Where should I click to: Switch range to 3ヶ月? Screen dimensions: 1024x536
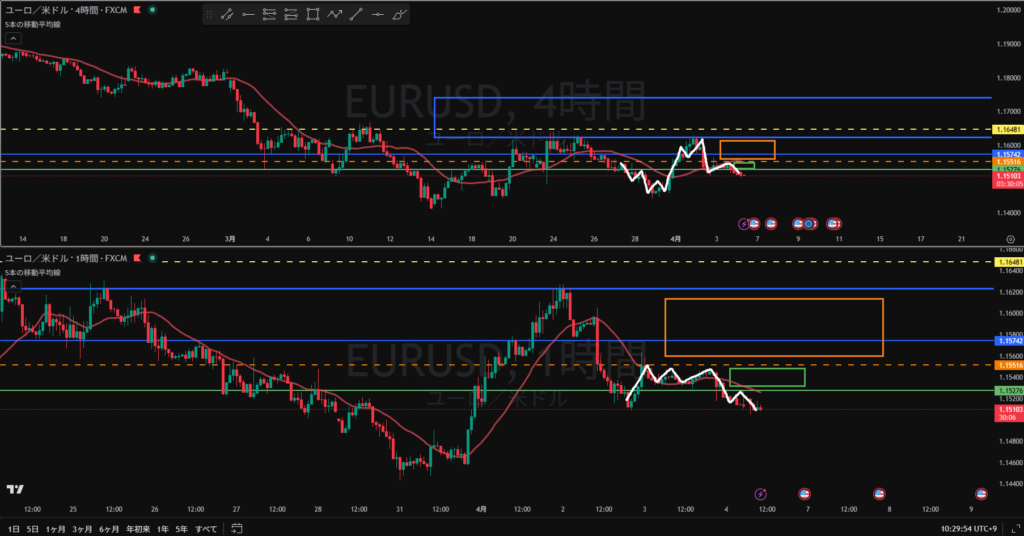click(x=82, y=527)
